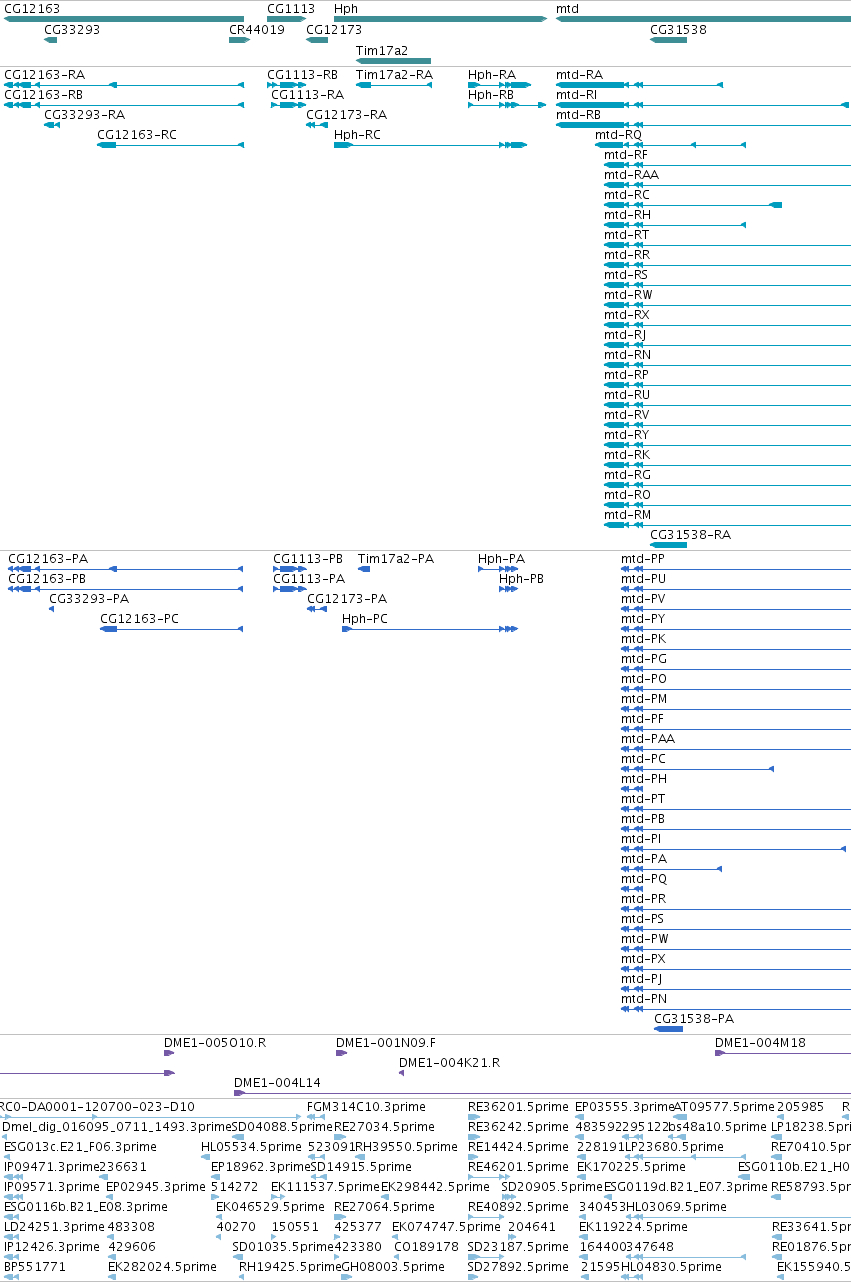Viewport: 851px width, 1282px height.
Task: Click the CG1113-PB protein label
Action: tap(308, 559)
